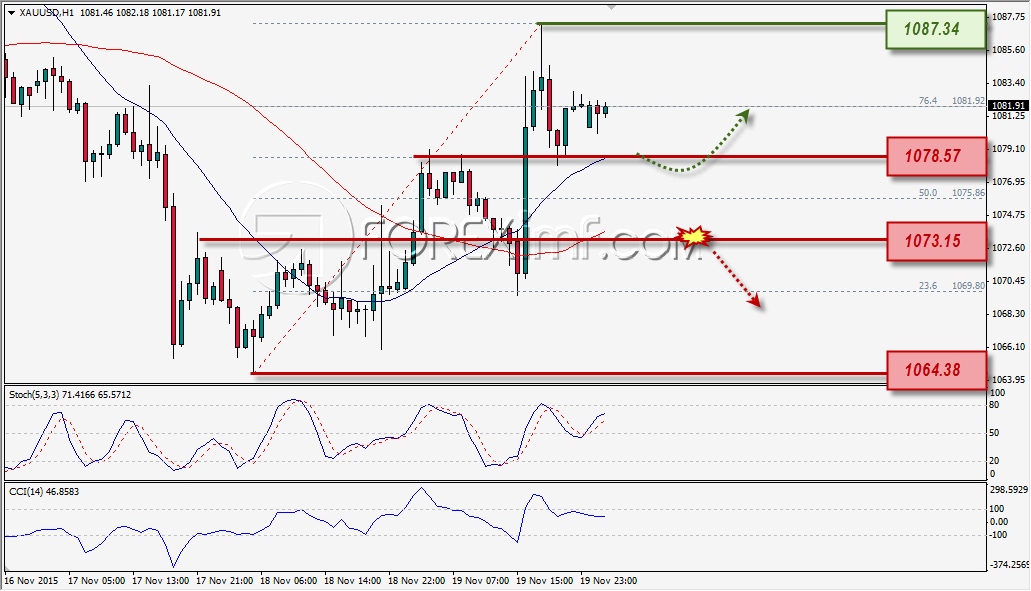Click the green dotted upward arrow head
1031x591 pixels.
(744, 116)
